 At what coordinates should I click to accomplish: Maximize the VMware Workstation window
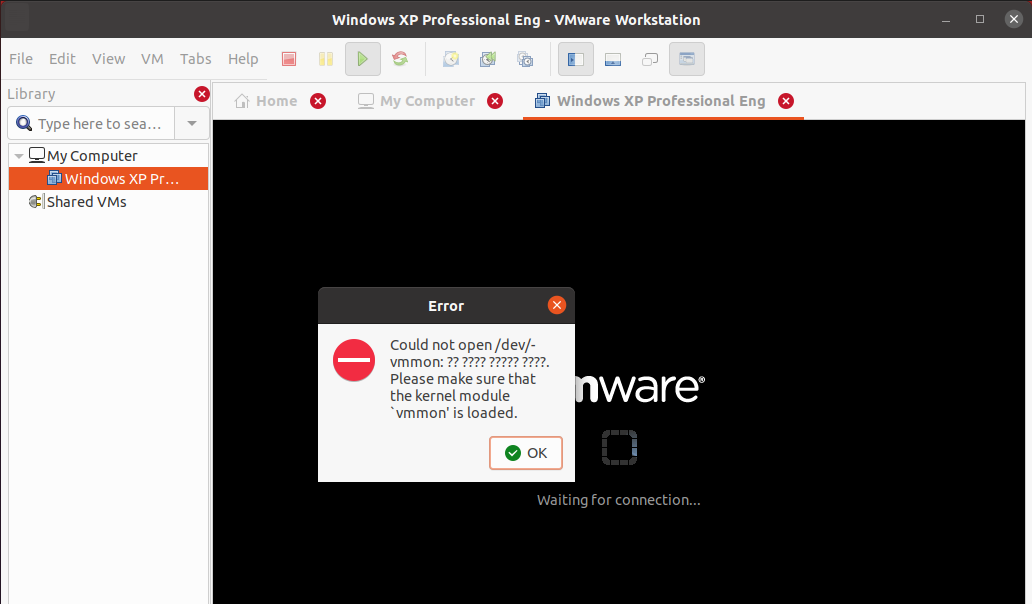(x=980, y=19)
